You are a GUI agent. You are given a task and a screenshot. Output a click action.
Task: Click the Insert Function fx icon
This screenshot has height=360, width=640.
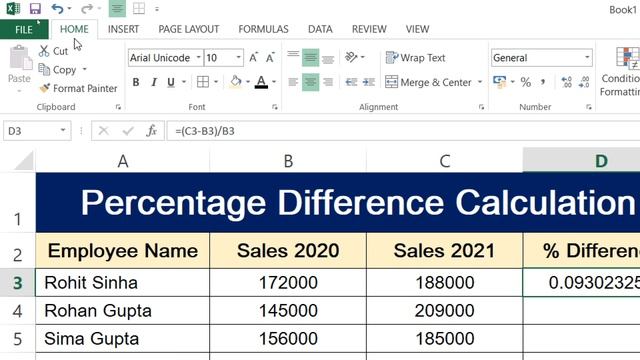[151, 131]
